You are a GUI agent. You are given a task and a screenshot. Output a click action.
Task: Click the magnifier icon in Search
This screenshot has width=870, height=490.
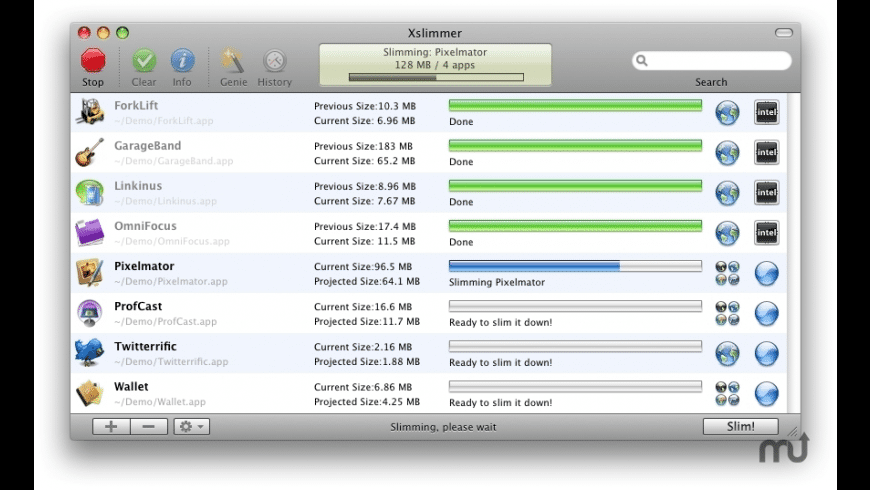642,60
